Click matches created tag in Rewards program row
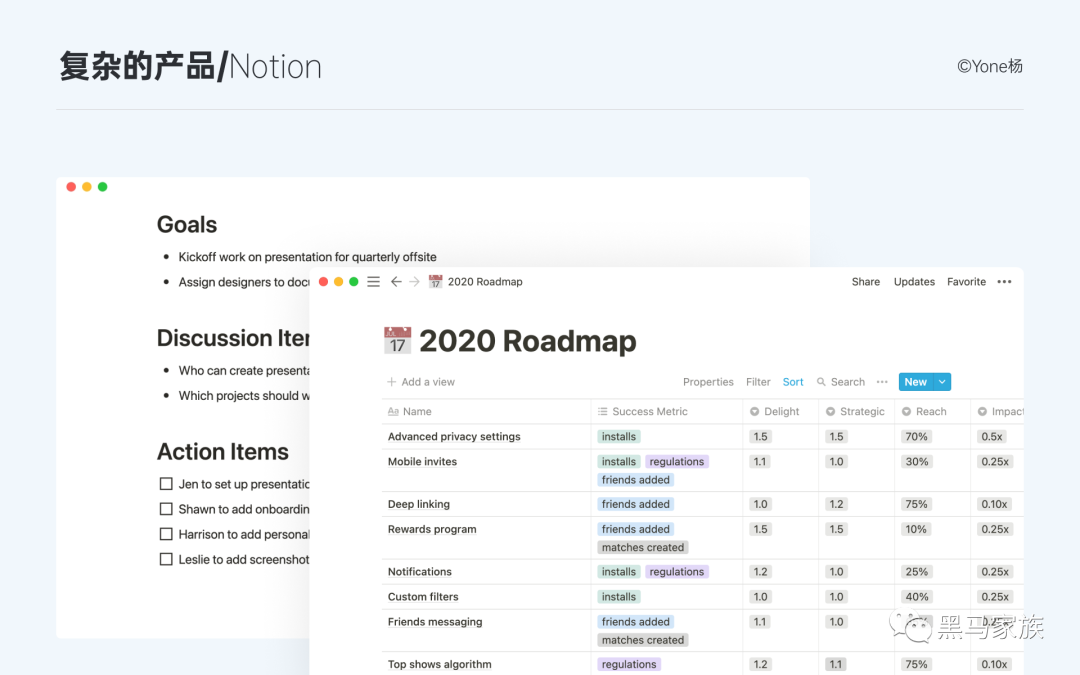The image size is (1080, 675). click(643, 548)
